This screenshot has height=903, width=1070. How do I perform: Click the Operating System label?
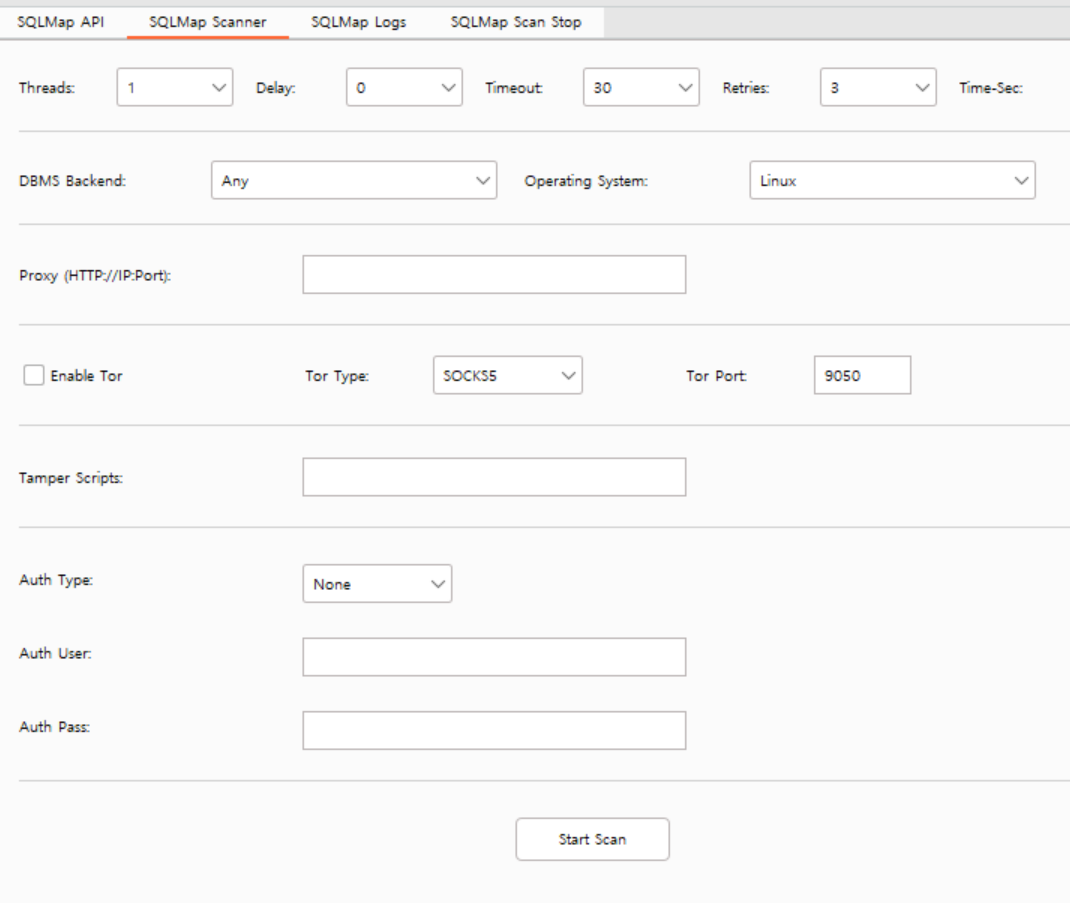(x=586, y=182)
